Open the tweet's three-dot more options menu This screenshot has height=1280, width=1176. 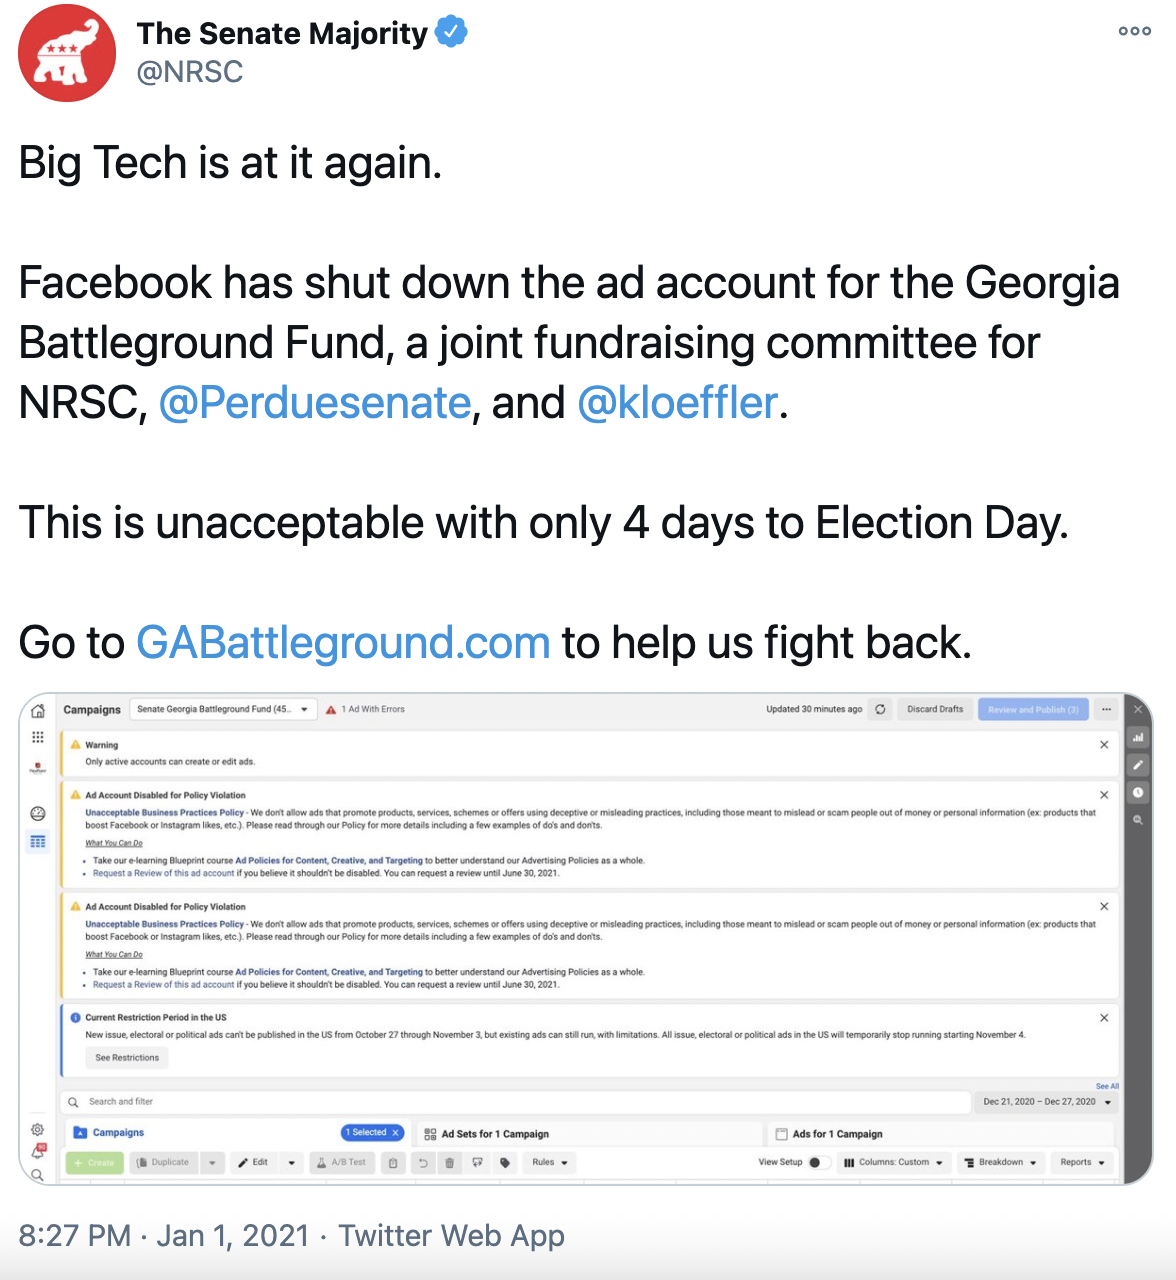tap(1134, 31)
